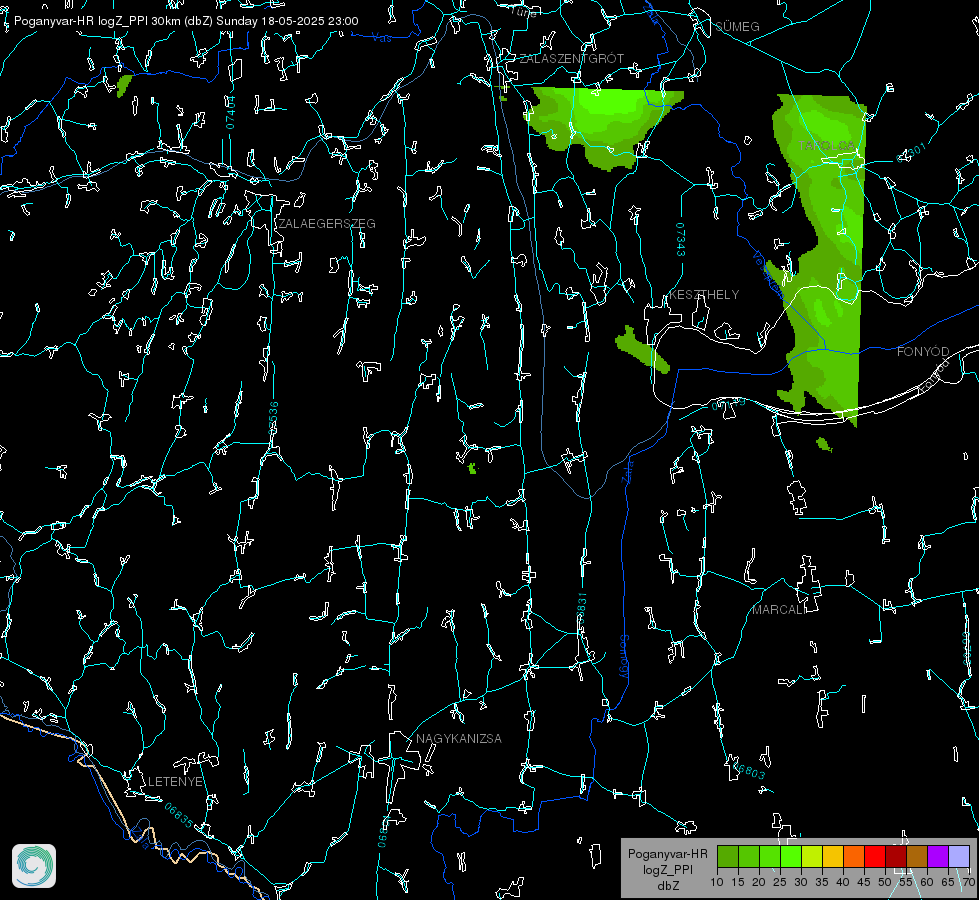Click the yellow-green 30-35 dBZ swatch
The width and height of the screenshot is (979, 900).
(812, 856)
